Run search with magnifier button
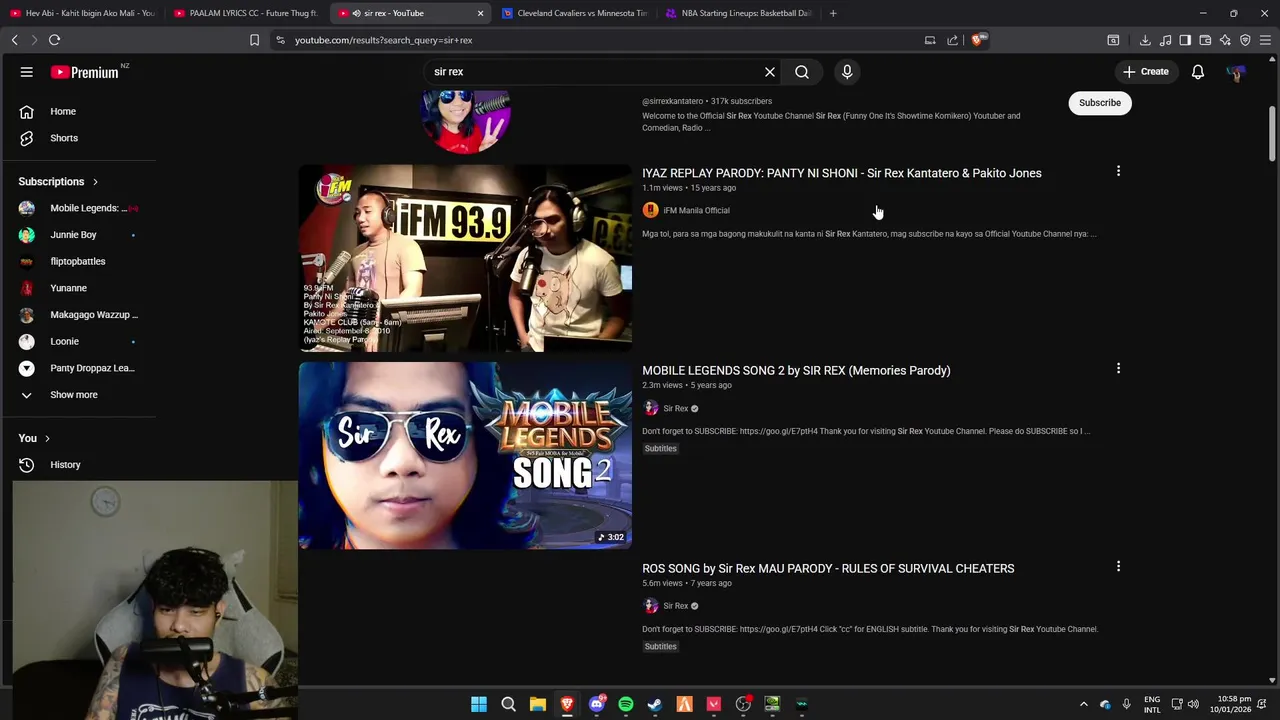The height and width of the screenshot is (720, 1280). (x=802, y=72)
